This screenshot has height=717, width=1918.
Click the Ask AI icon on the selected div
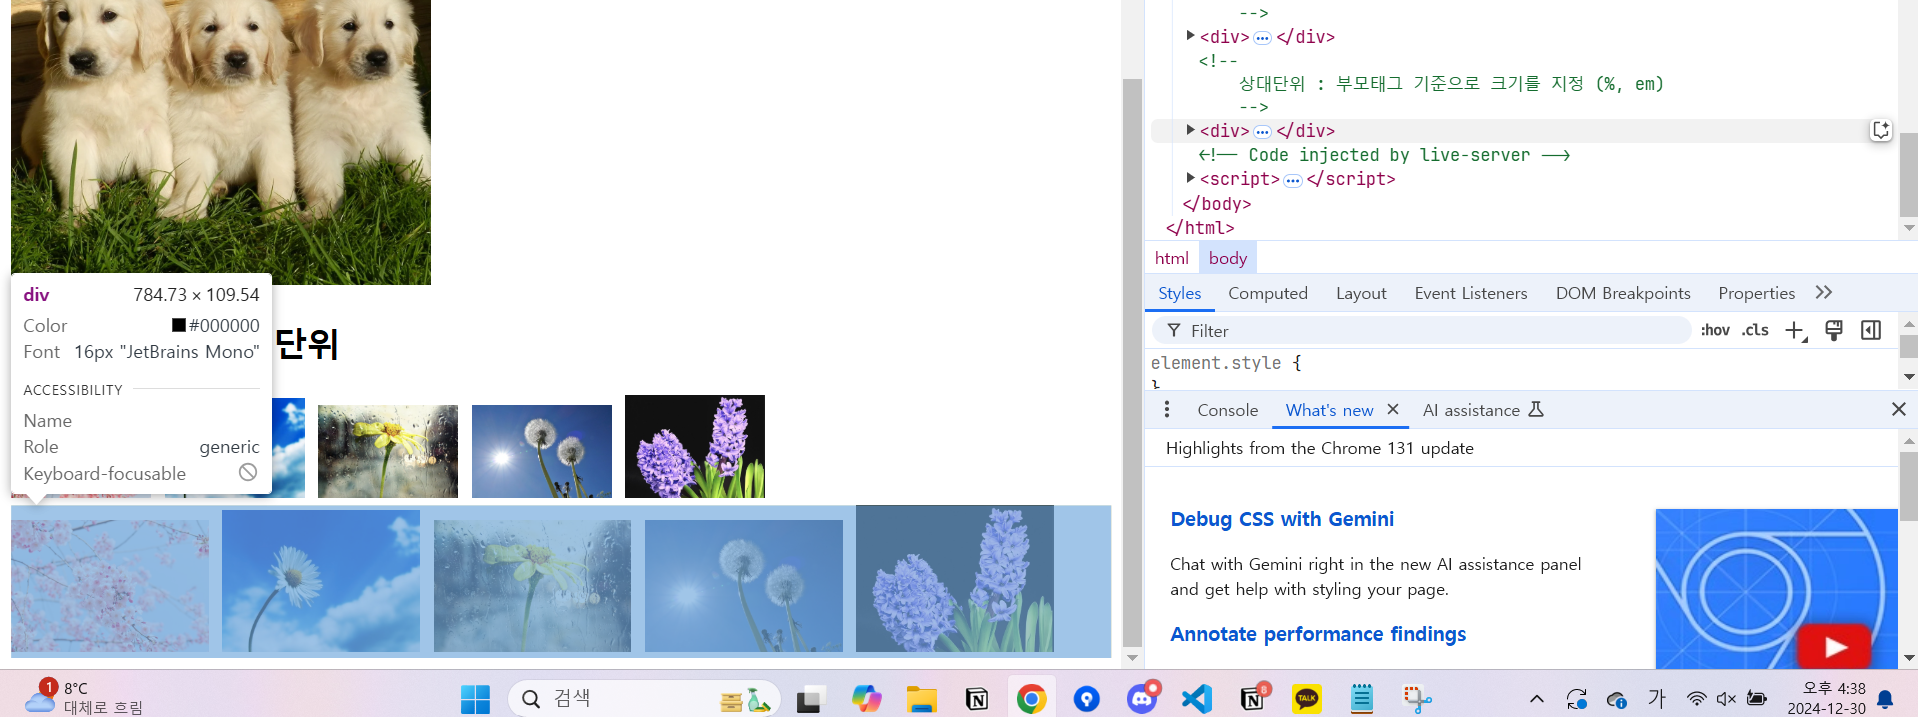[x=1881, y=130]
